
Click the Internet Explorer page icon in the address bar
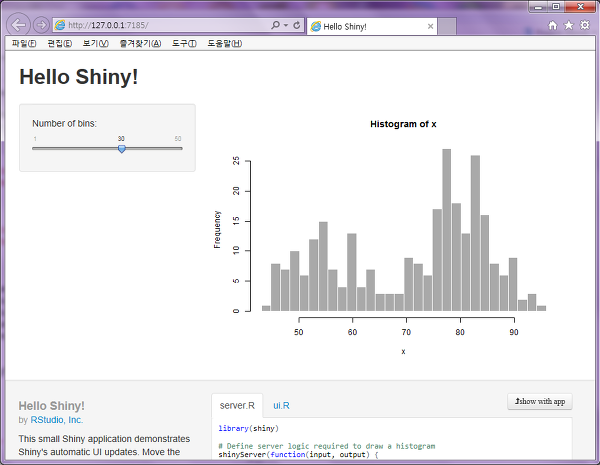(x=60, y=25)
